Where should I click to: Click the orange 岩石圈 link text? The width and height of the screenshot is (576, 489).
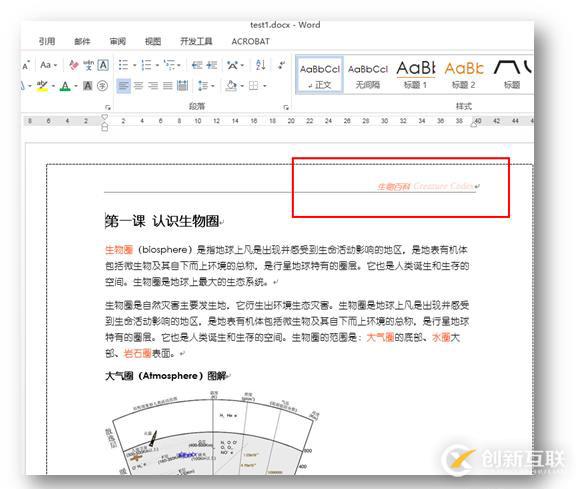[137, 353]
